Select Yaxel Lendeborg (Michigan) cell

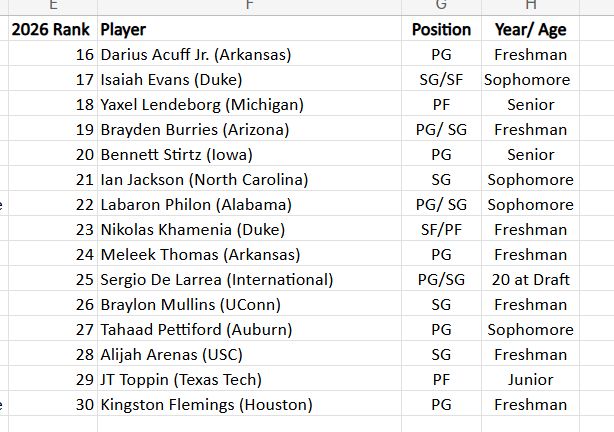tap(249, 104)
